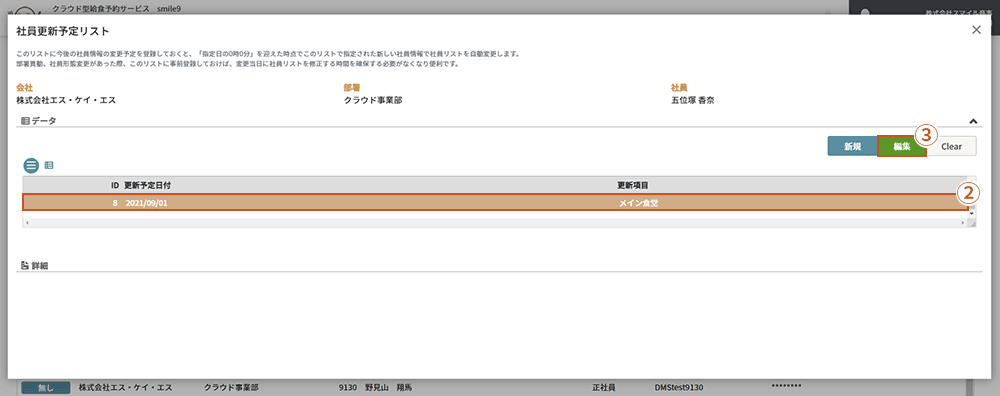Click the horizontal scrollbar left arrow
The image size is (1000, 396).
click(x=27, y=223)
